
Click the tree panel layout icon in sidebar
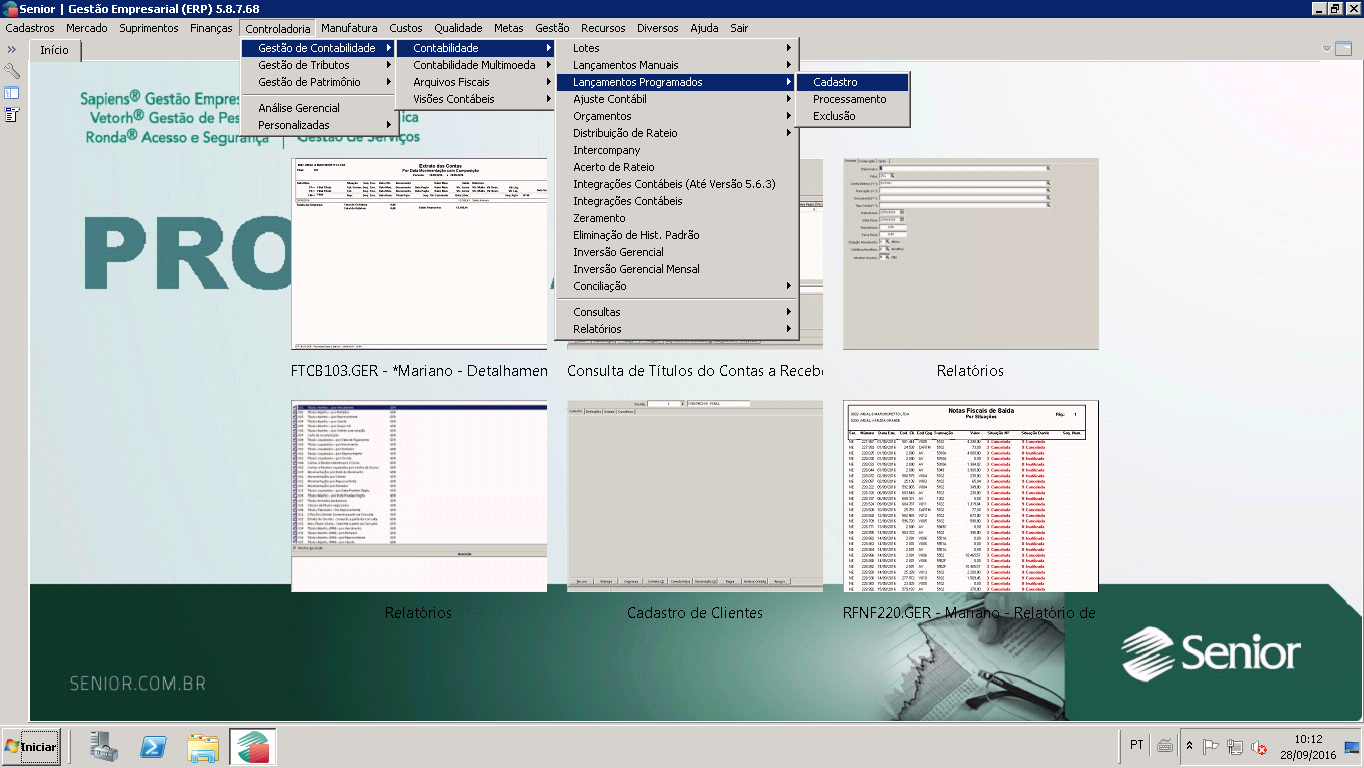coord(12,93)
